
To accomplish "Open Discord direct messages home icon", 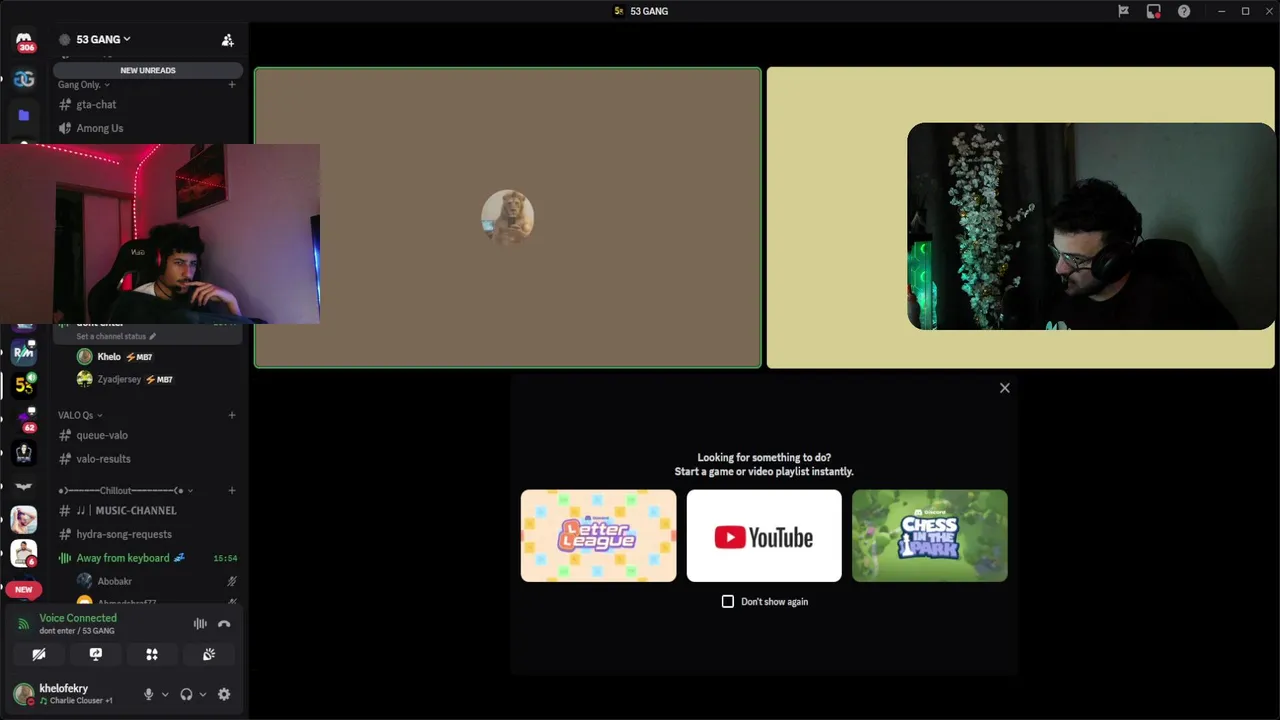I will click(24, 40).
